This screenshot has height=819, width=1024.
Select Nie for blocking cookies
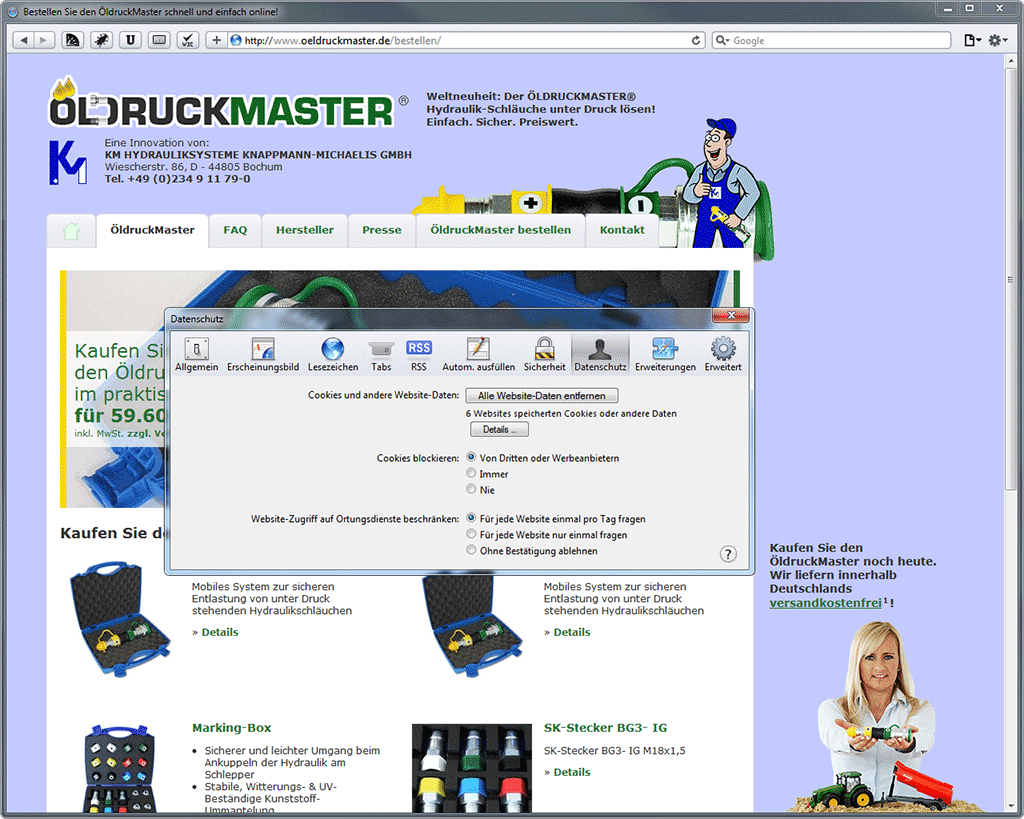471,489
